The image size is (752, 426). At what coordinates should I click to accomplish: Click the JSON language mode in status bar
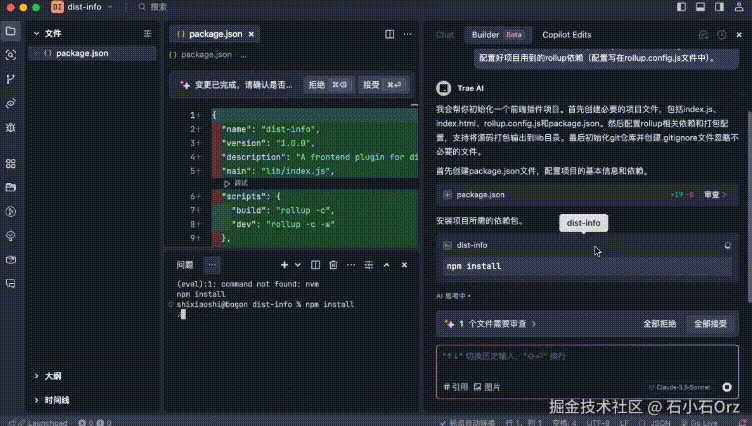point(661,423)
